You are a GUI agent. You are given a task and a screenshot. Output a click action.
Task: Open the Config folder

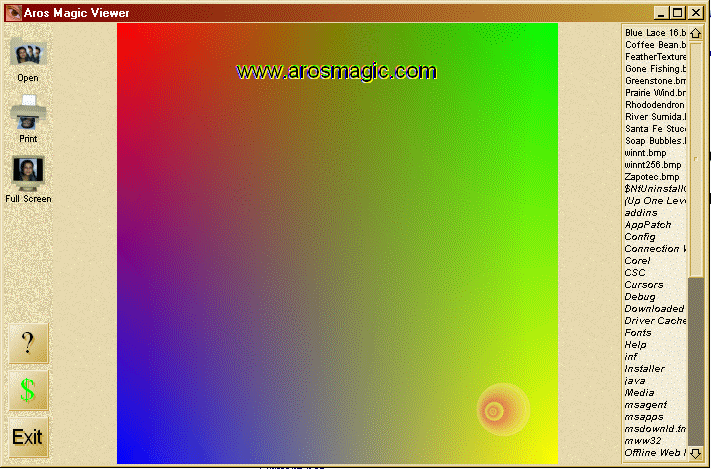(640, 237)
